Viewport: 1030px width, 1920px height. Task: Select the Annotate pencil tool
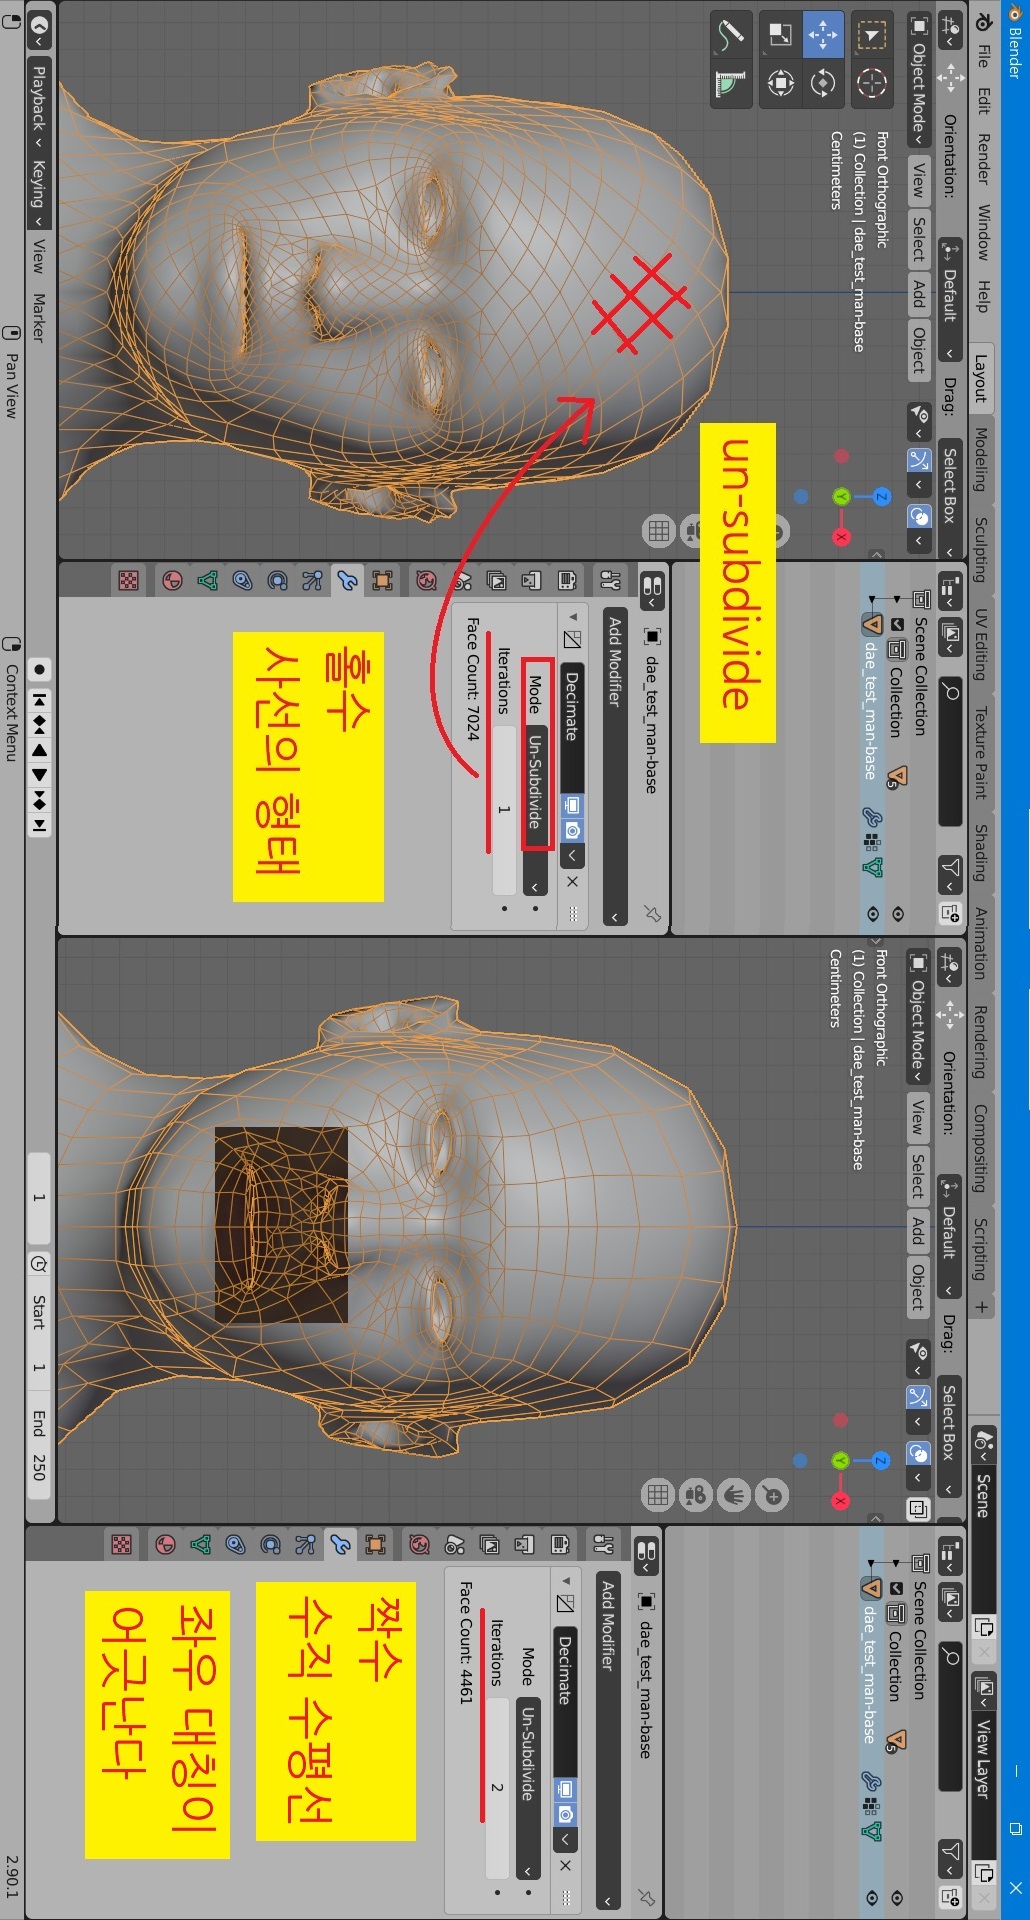[731, 36]
